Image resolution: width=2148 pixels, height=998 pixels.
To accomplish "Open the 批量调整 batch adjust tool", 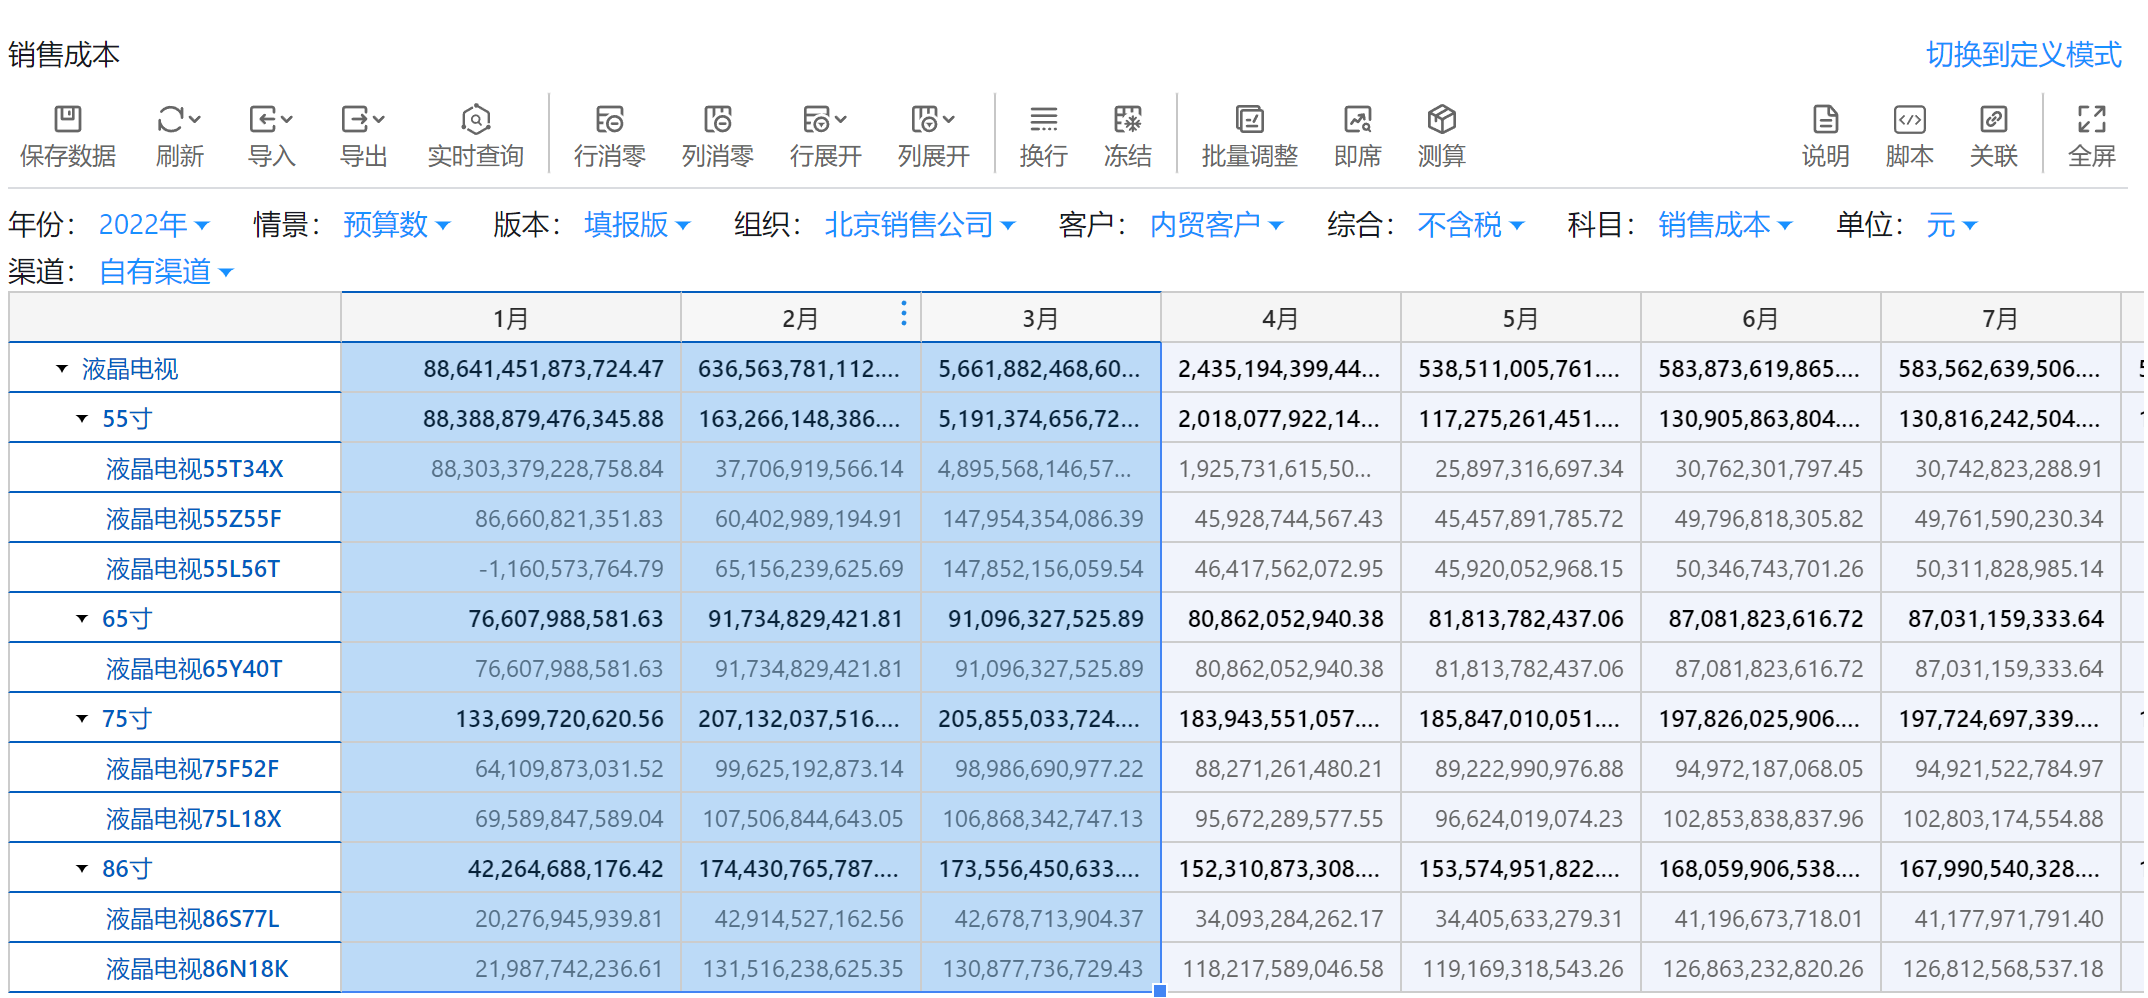I will (1249, 120).
